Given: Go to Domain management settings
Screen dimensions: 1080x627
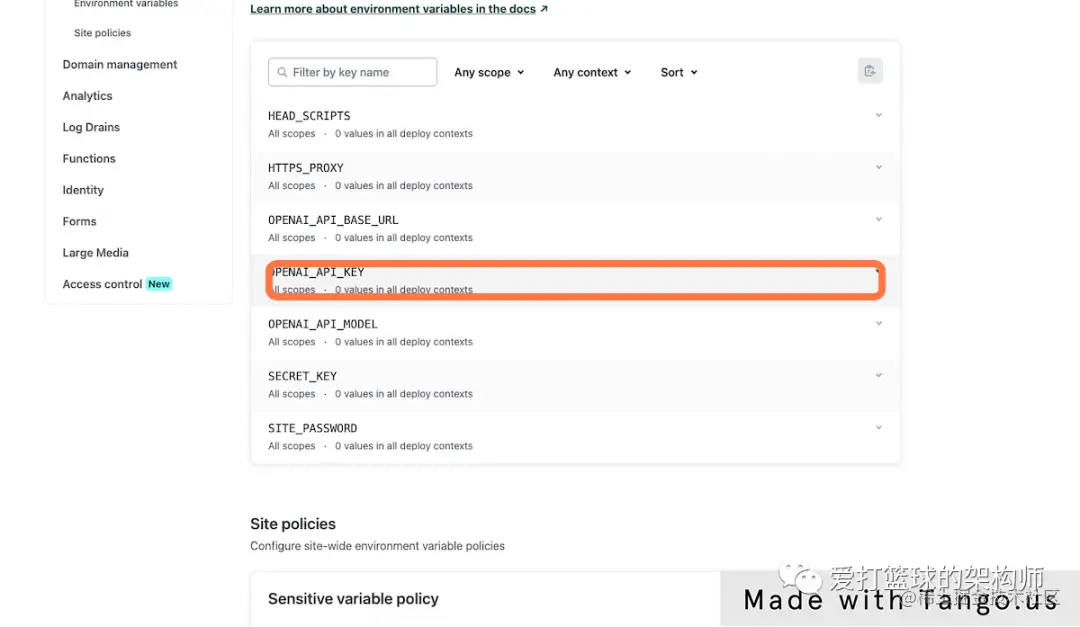Looking at the screenshot, I should (x=120, y=64).
